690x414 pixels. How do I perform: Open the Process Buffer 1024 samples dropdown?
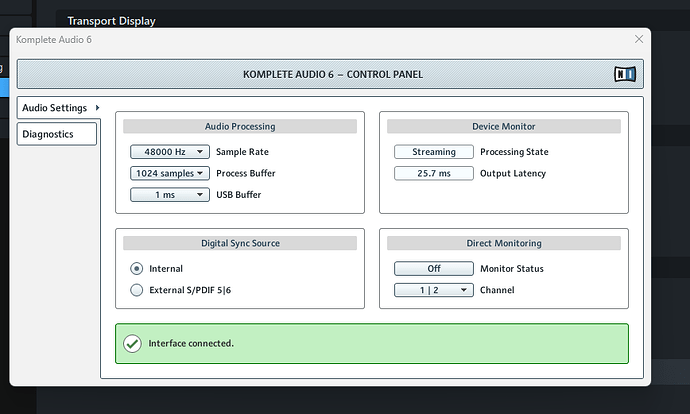[x=170, y=173]
